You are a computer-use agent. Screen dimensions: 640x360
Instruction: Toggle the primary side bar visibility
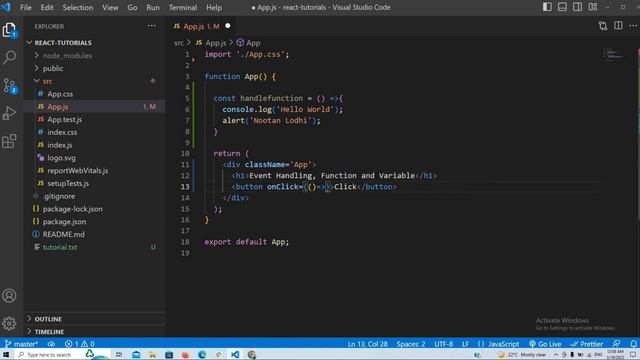(547, 7)
